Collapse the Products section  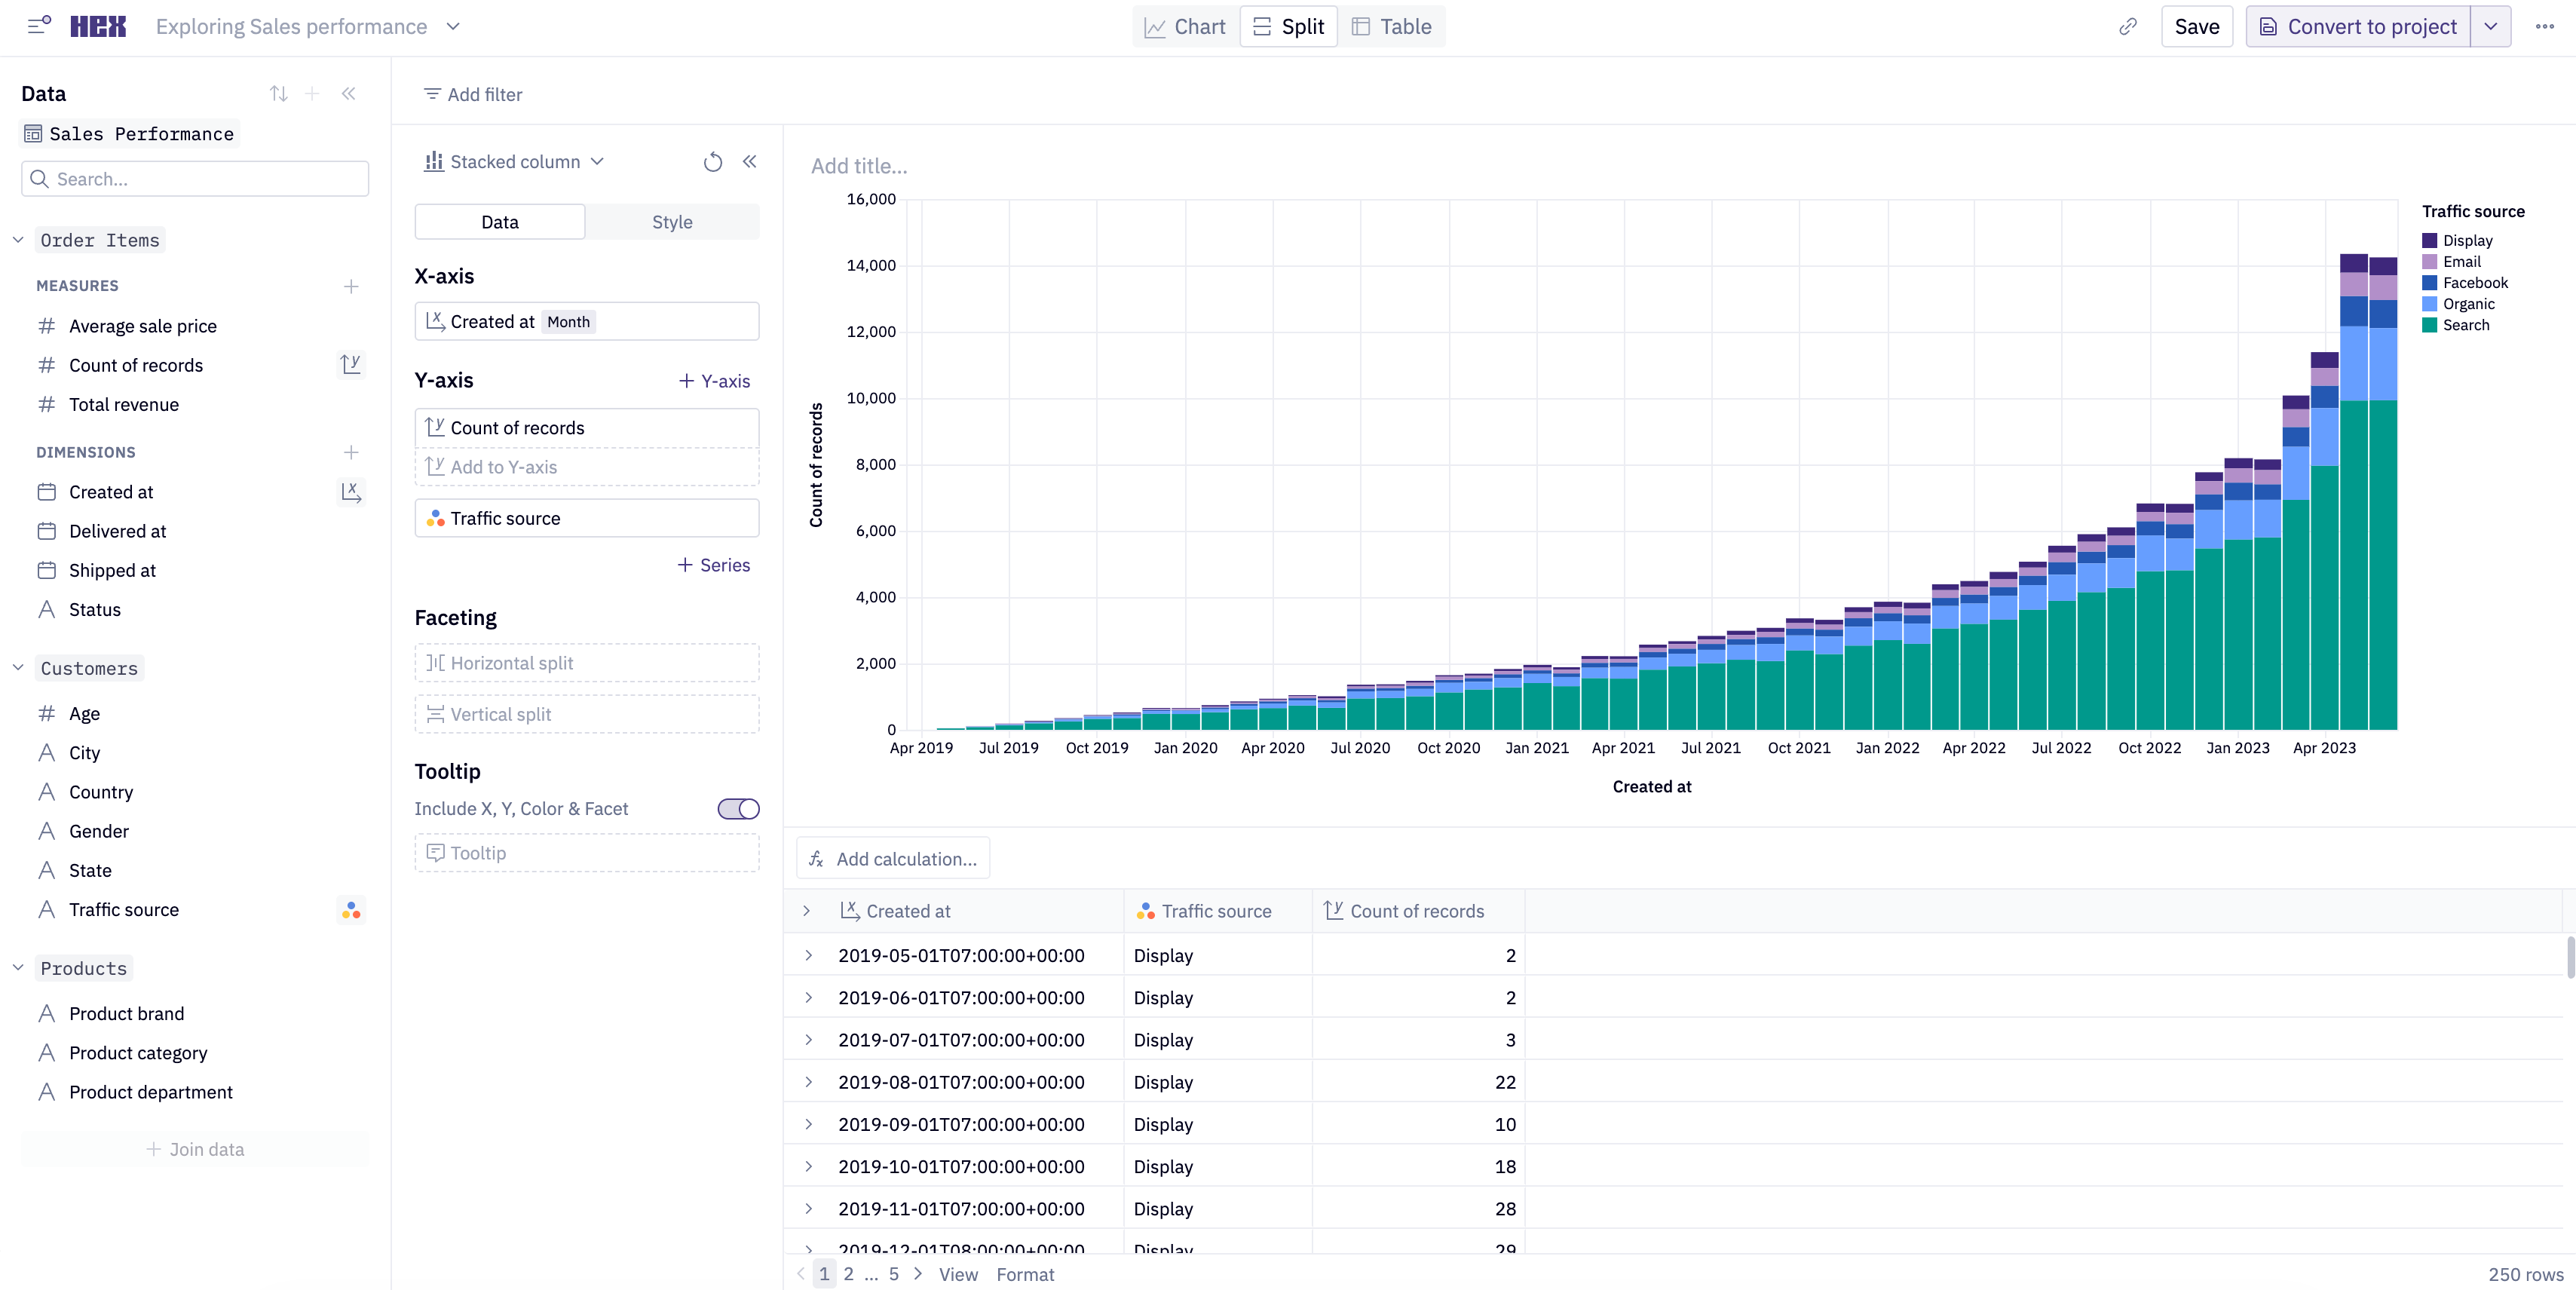click(x=18, y=968)
